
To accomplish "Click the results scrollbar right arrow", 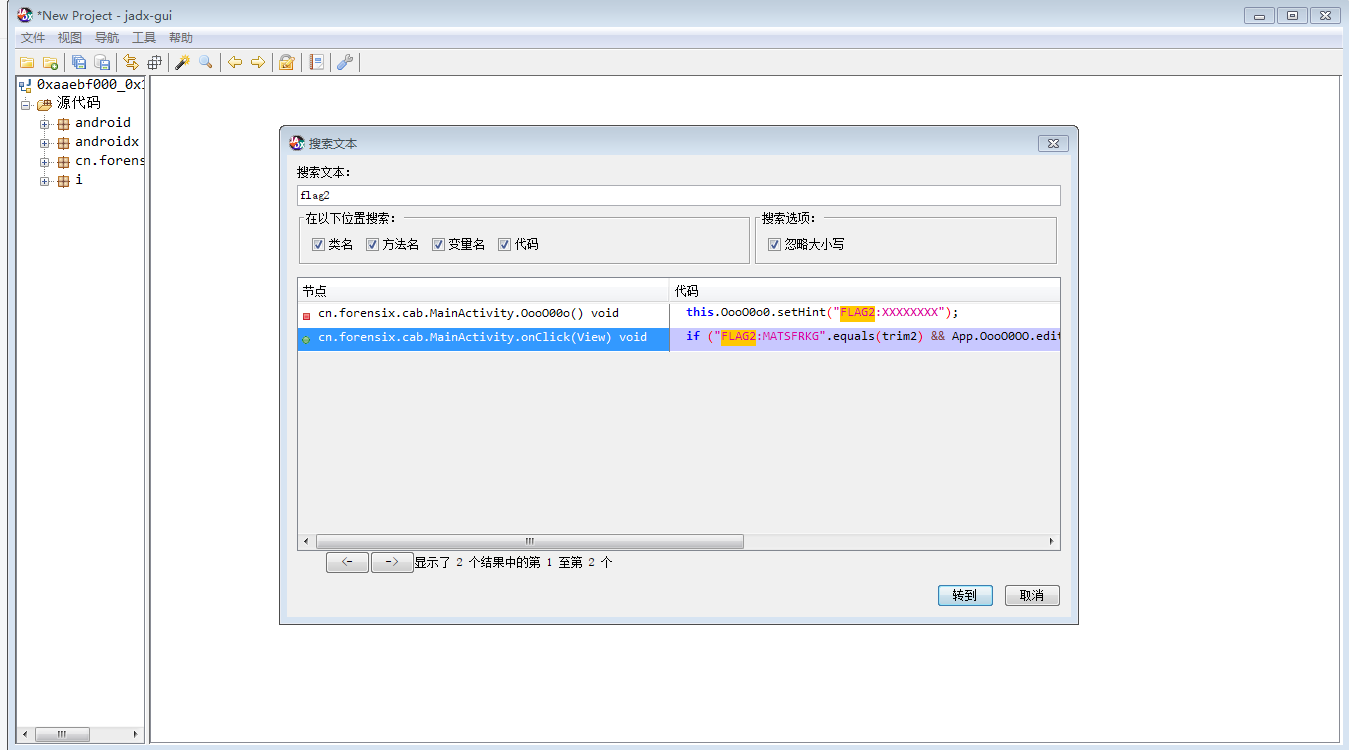I will (x=1051, y=541).
